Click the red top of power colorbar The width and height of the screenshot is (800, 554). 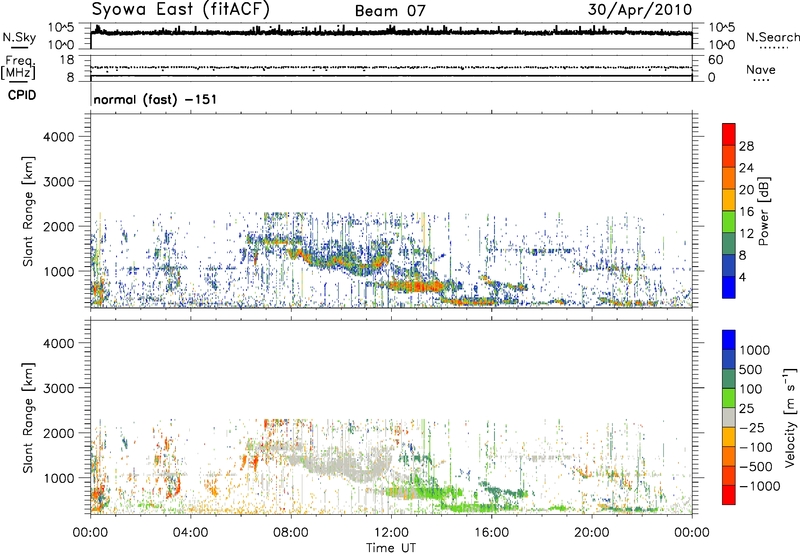(729, 133)
